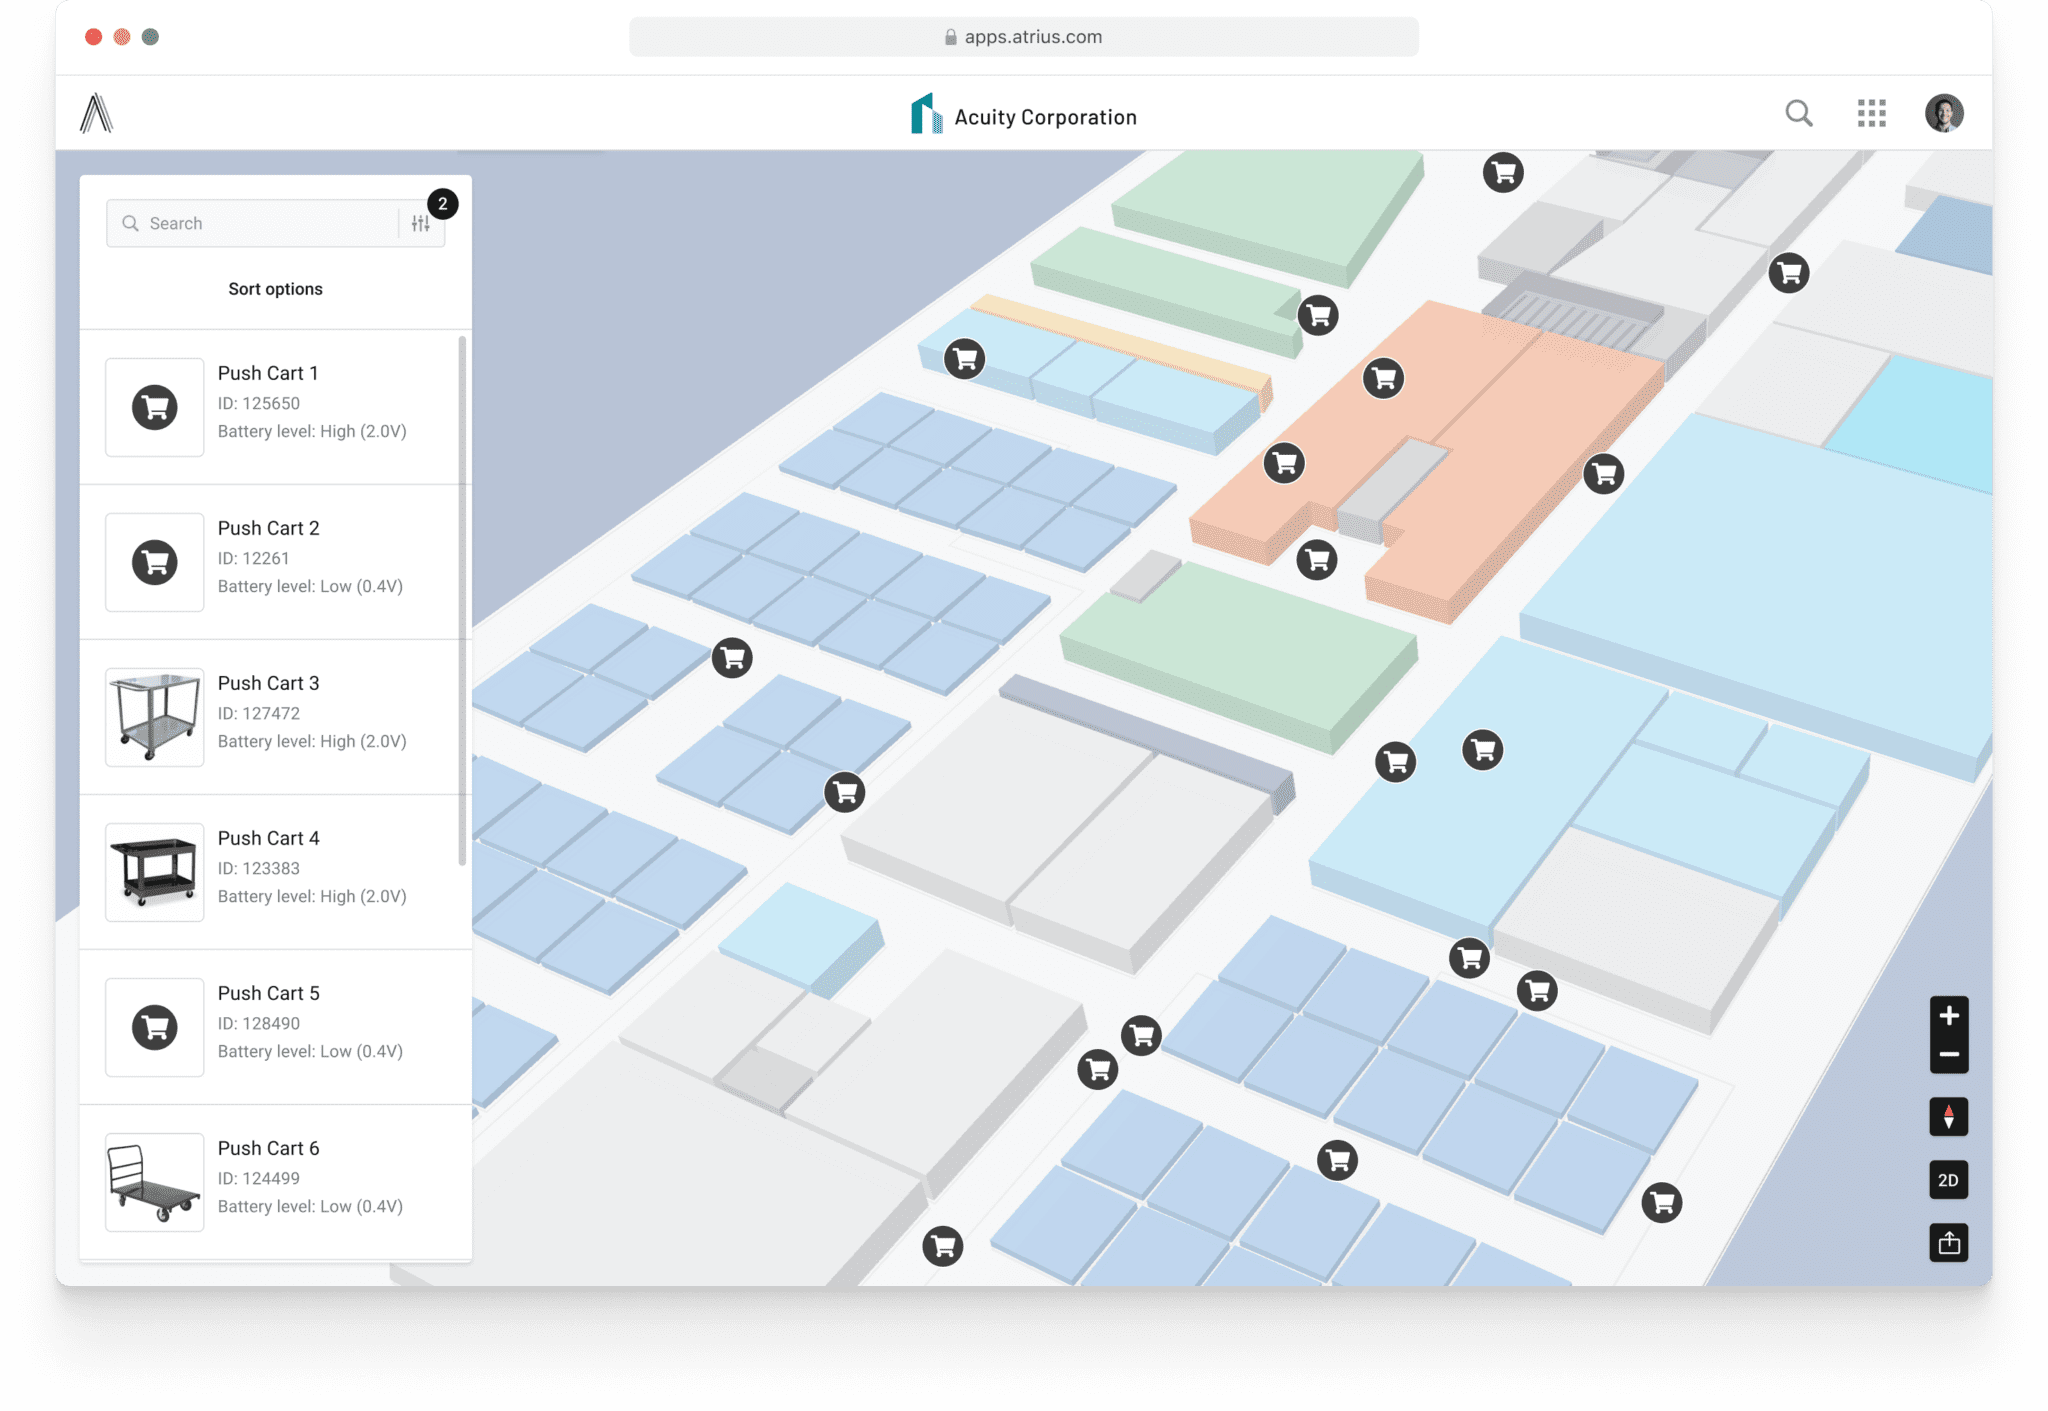Image resolution: width=2048 pixels, height=1411 pixels.
Task: Open the apps grid icon in top right
Action: pyautogui.click(x=1872, y=113)
